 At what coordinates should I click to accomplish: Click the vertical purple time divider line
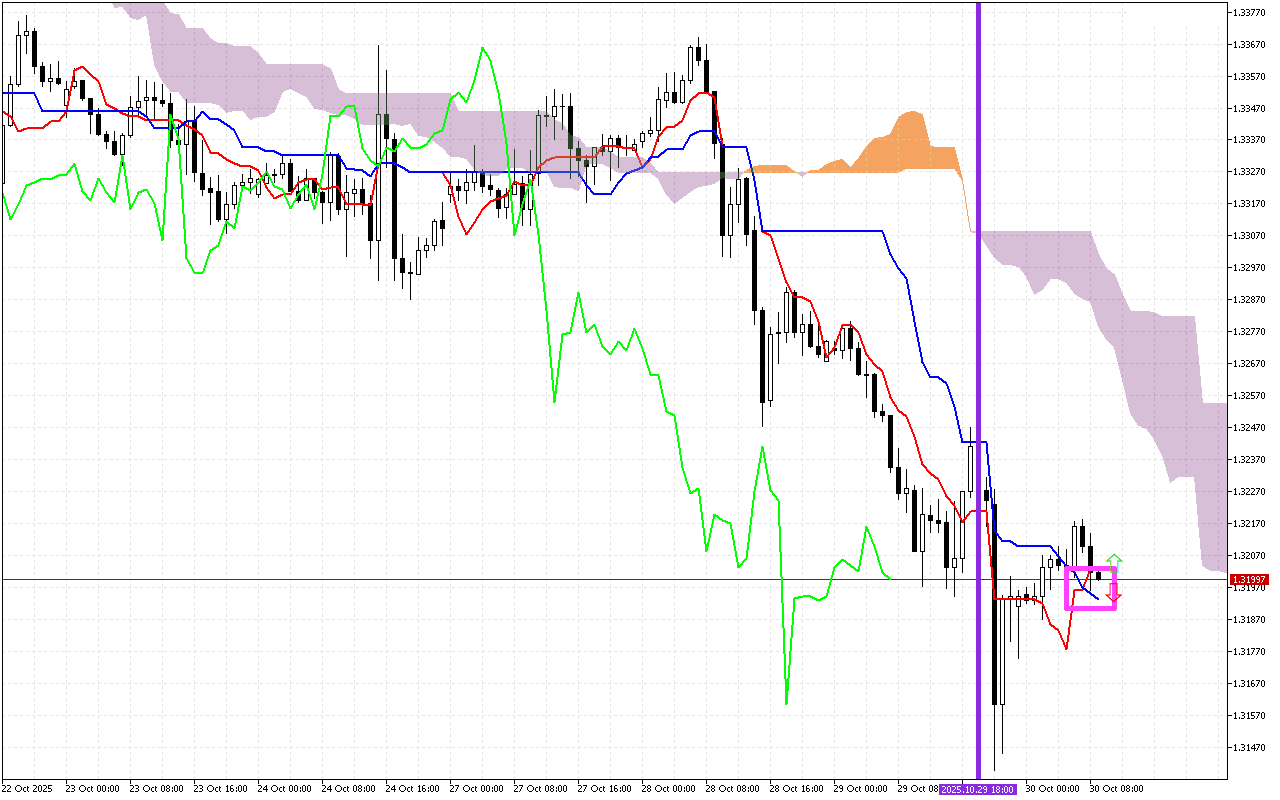point(978,400)
